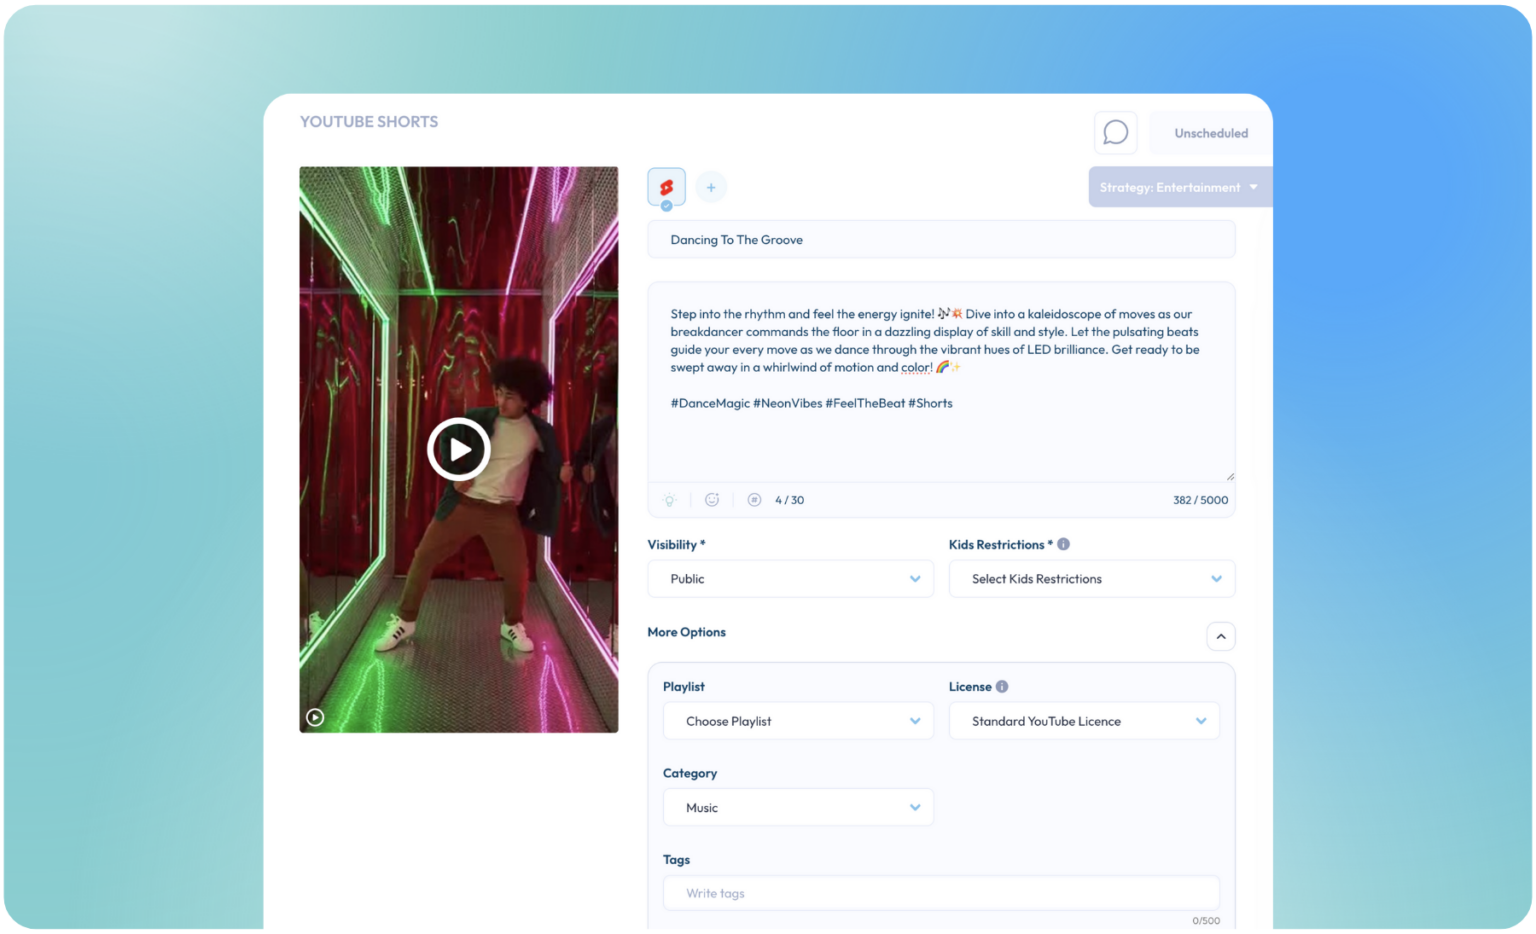Open the Visibility dropdown showing Public
This screenshot has height=934, width=1536.
pyautogui.click(x=790, y=578)
